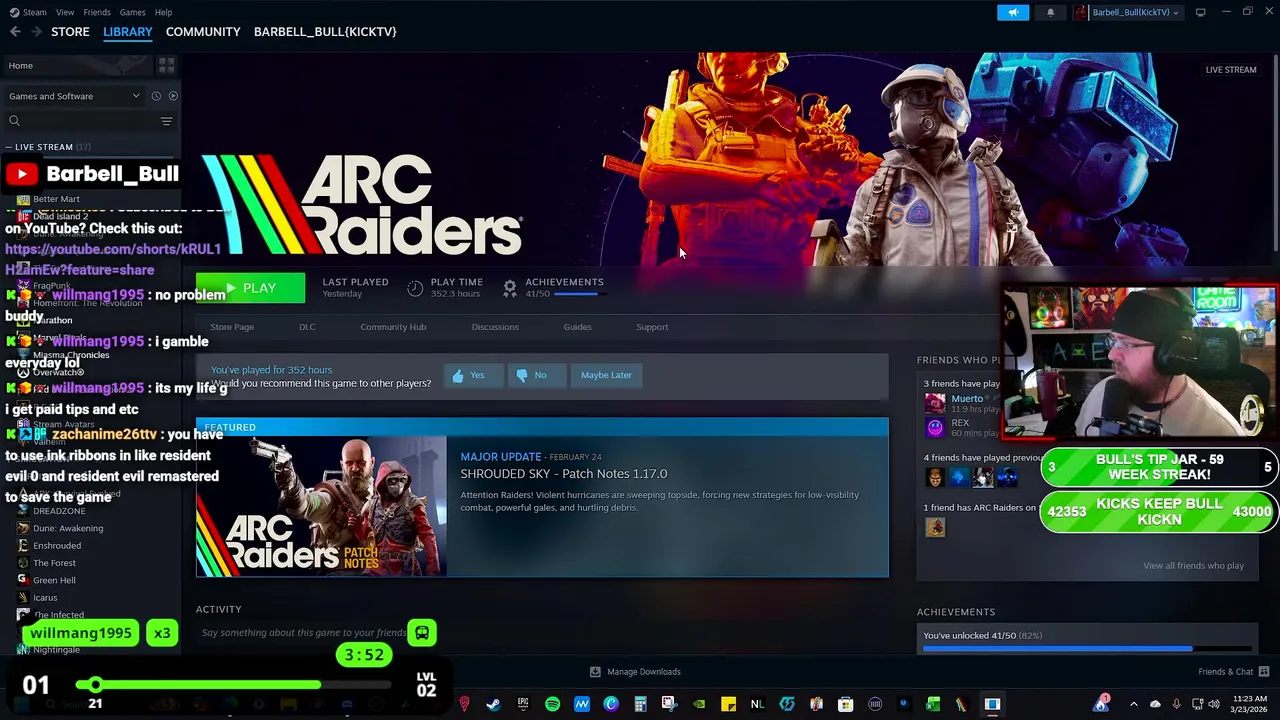Click the library search magnifier icon

tap(14, 121)
